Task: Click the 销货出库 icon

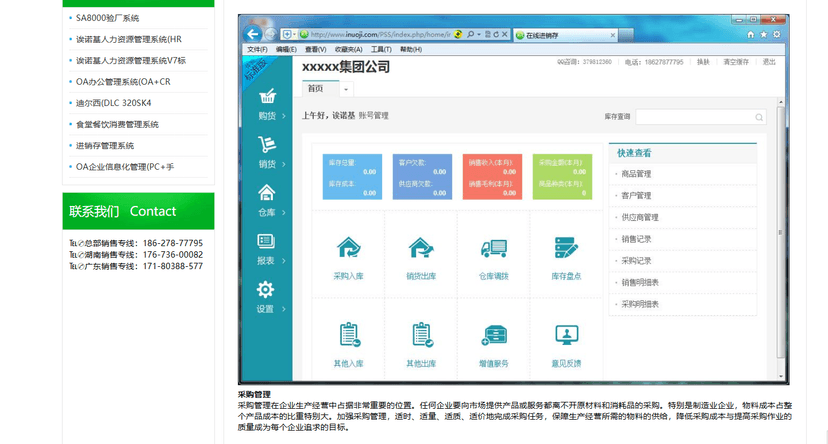Action: pyautogui.click(x=421, y=248)
